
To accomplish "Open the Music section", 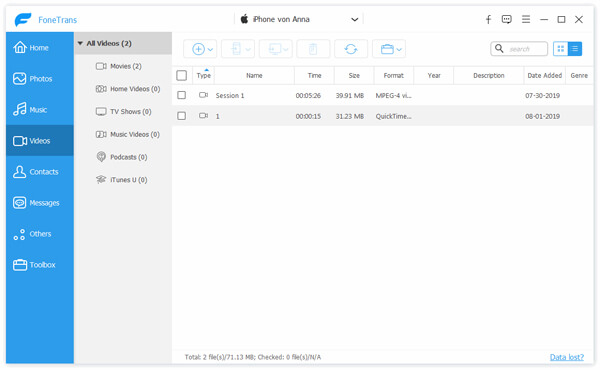I will click(x=39, y=110).
